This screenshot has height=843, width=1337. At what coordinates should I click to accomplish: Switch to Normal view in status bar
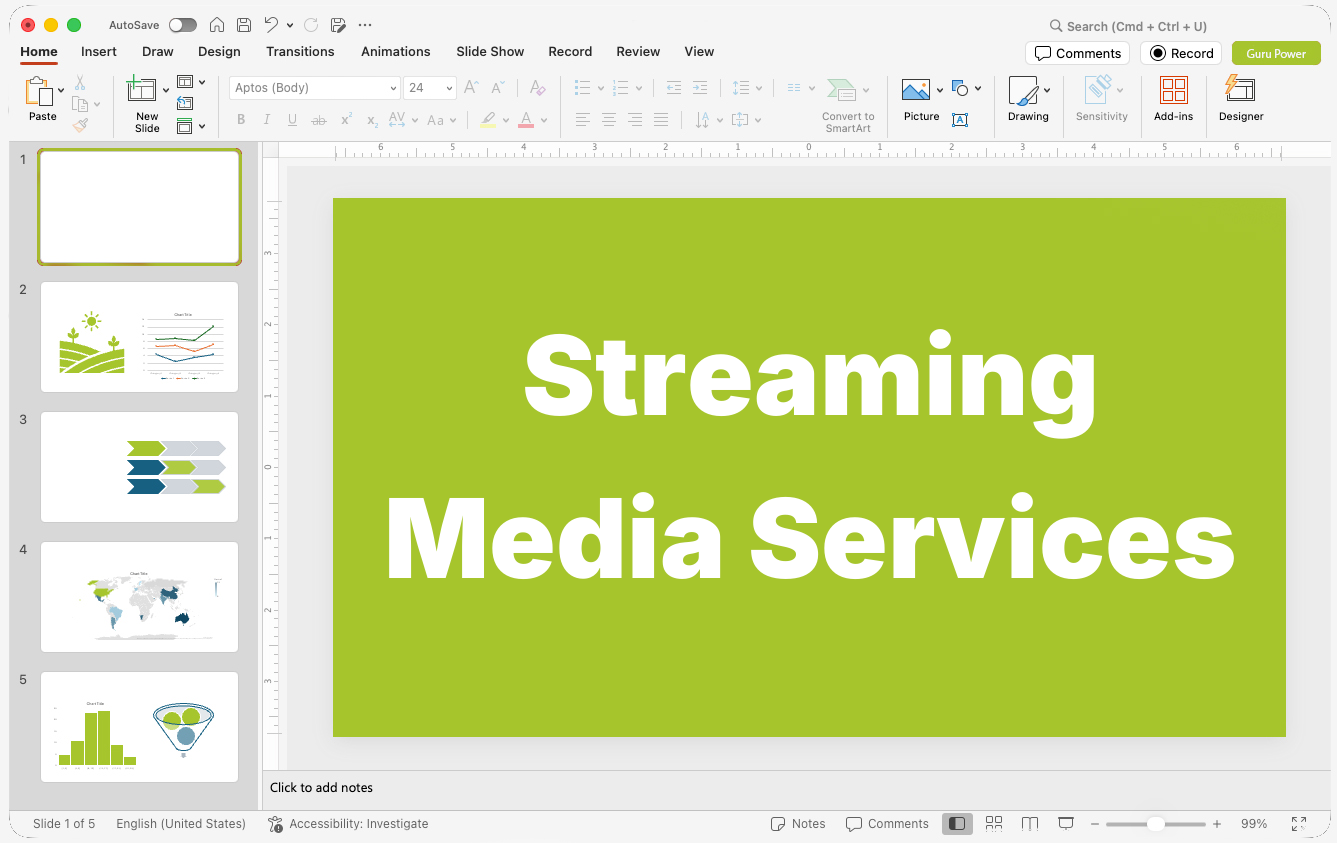click(x=957, y=823)
